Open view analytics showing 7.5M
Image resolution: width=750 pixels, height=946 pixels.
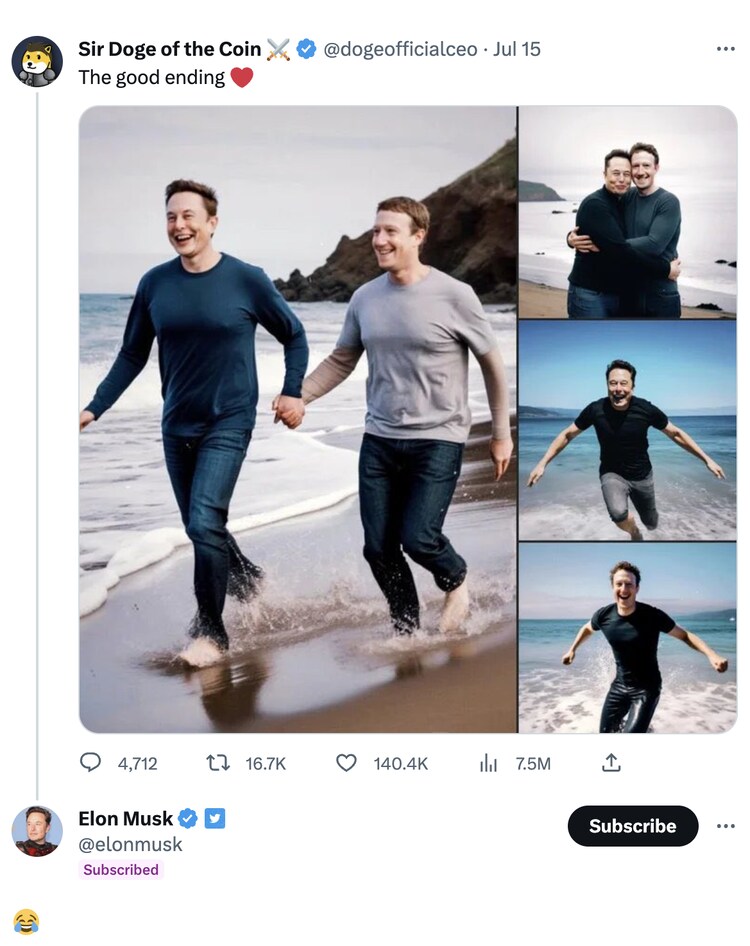coord(488,763)
